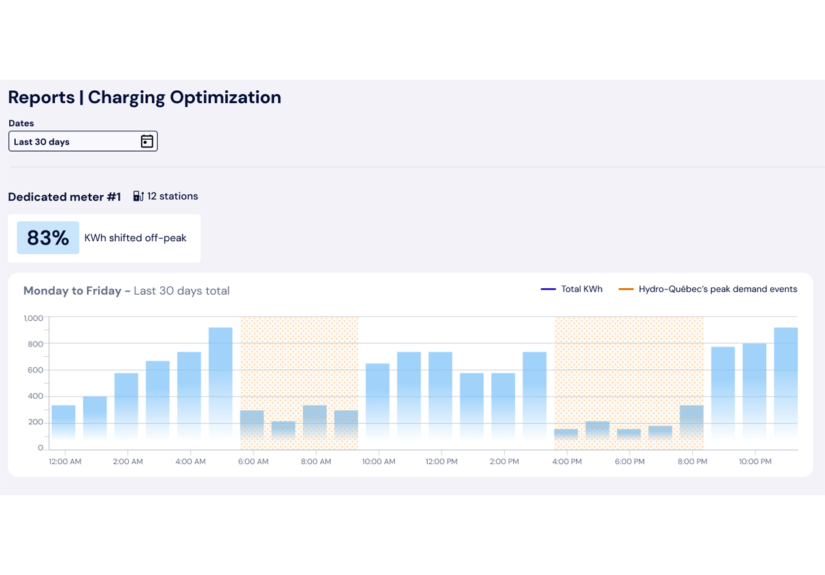The height and width of the screenshot is (575, 825).
Task: Click the 12 stations label
Action: (173, 196)
